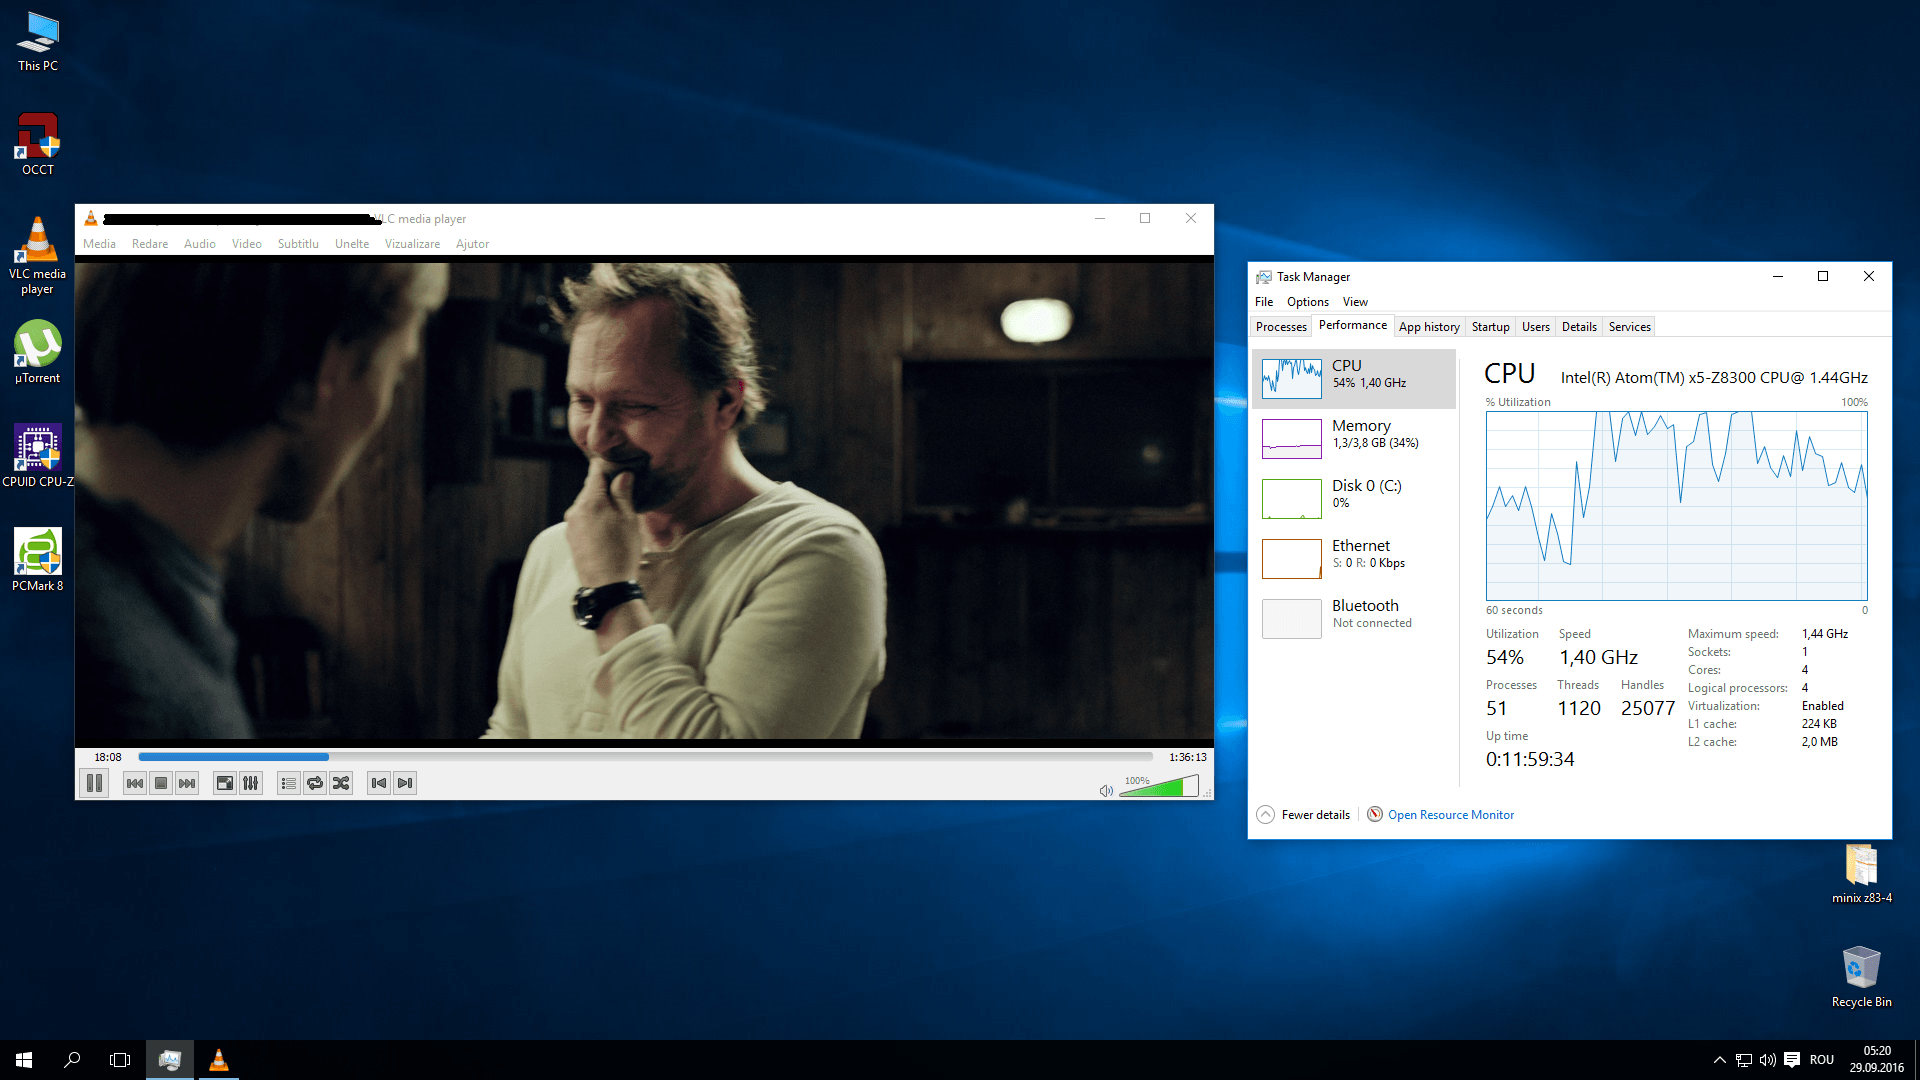
Task: Open Resource Monitor link
Action: [1450, 815]
